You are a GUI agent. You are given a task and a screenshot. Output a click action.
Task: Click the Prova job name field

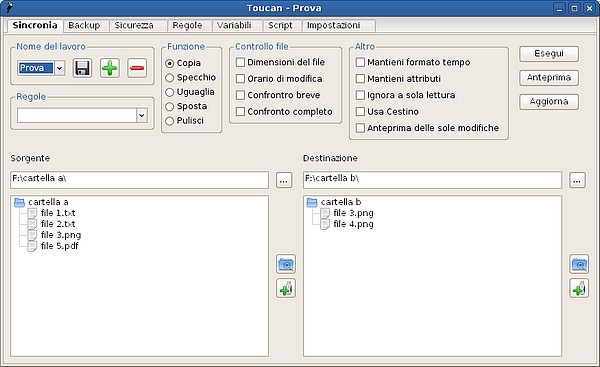point(36,68)
